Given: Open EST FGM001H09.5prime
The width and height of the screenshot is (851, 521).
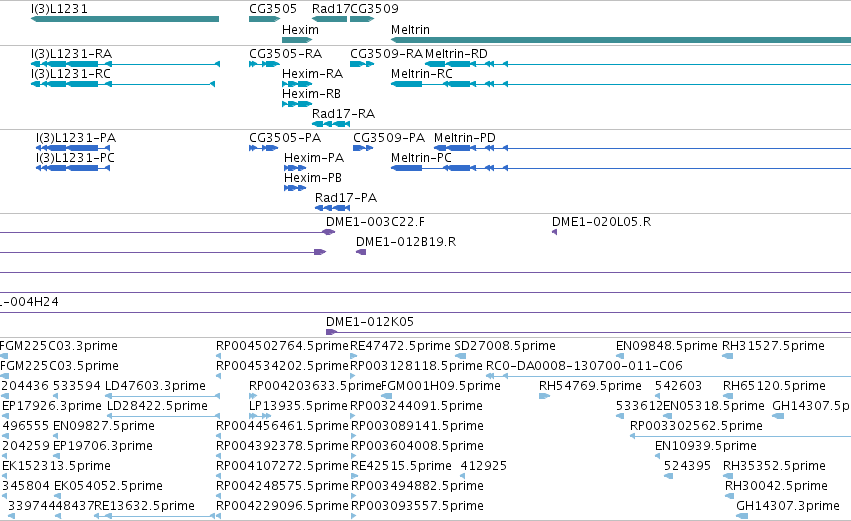Looking at the screenshot, I should point(441,386).
